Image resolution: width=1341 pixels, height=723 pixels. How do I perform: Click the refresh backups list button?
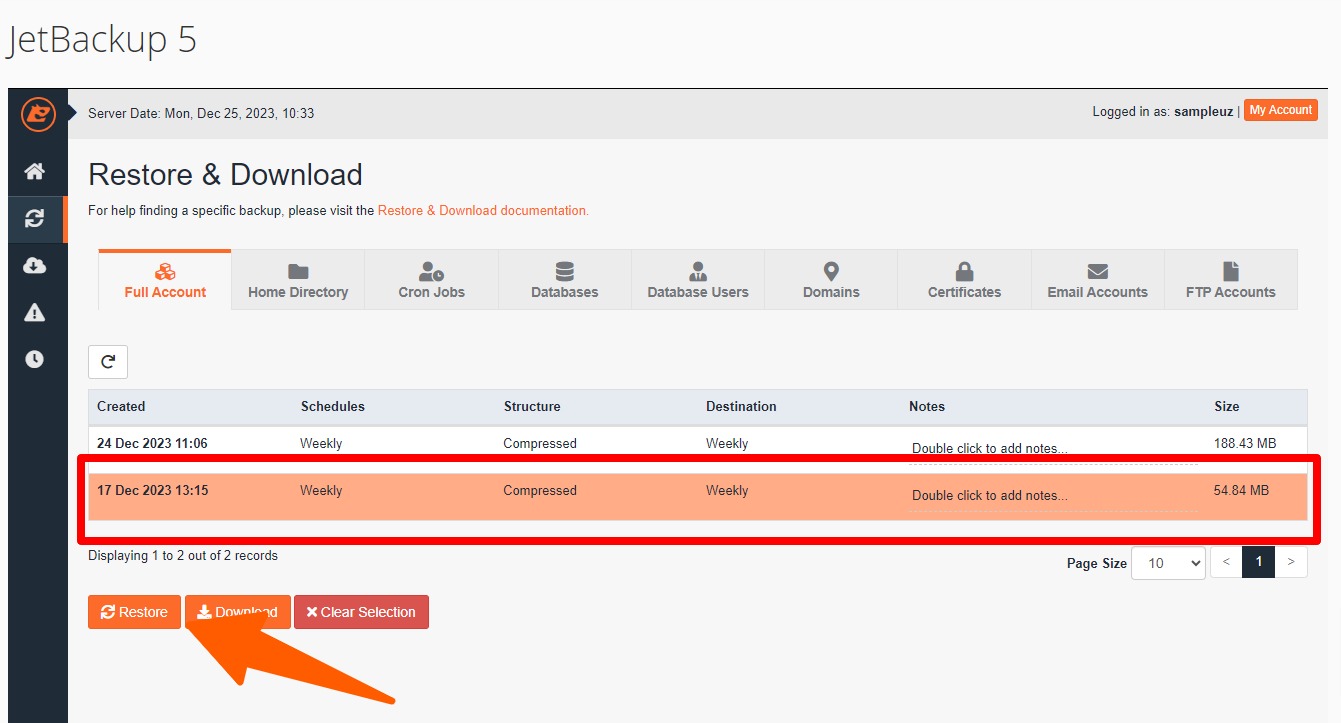coord(108,361)
